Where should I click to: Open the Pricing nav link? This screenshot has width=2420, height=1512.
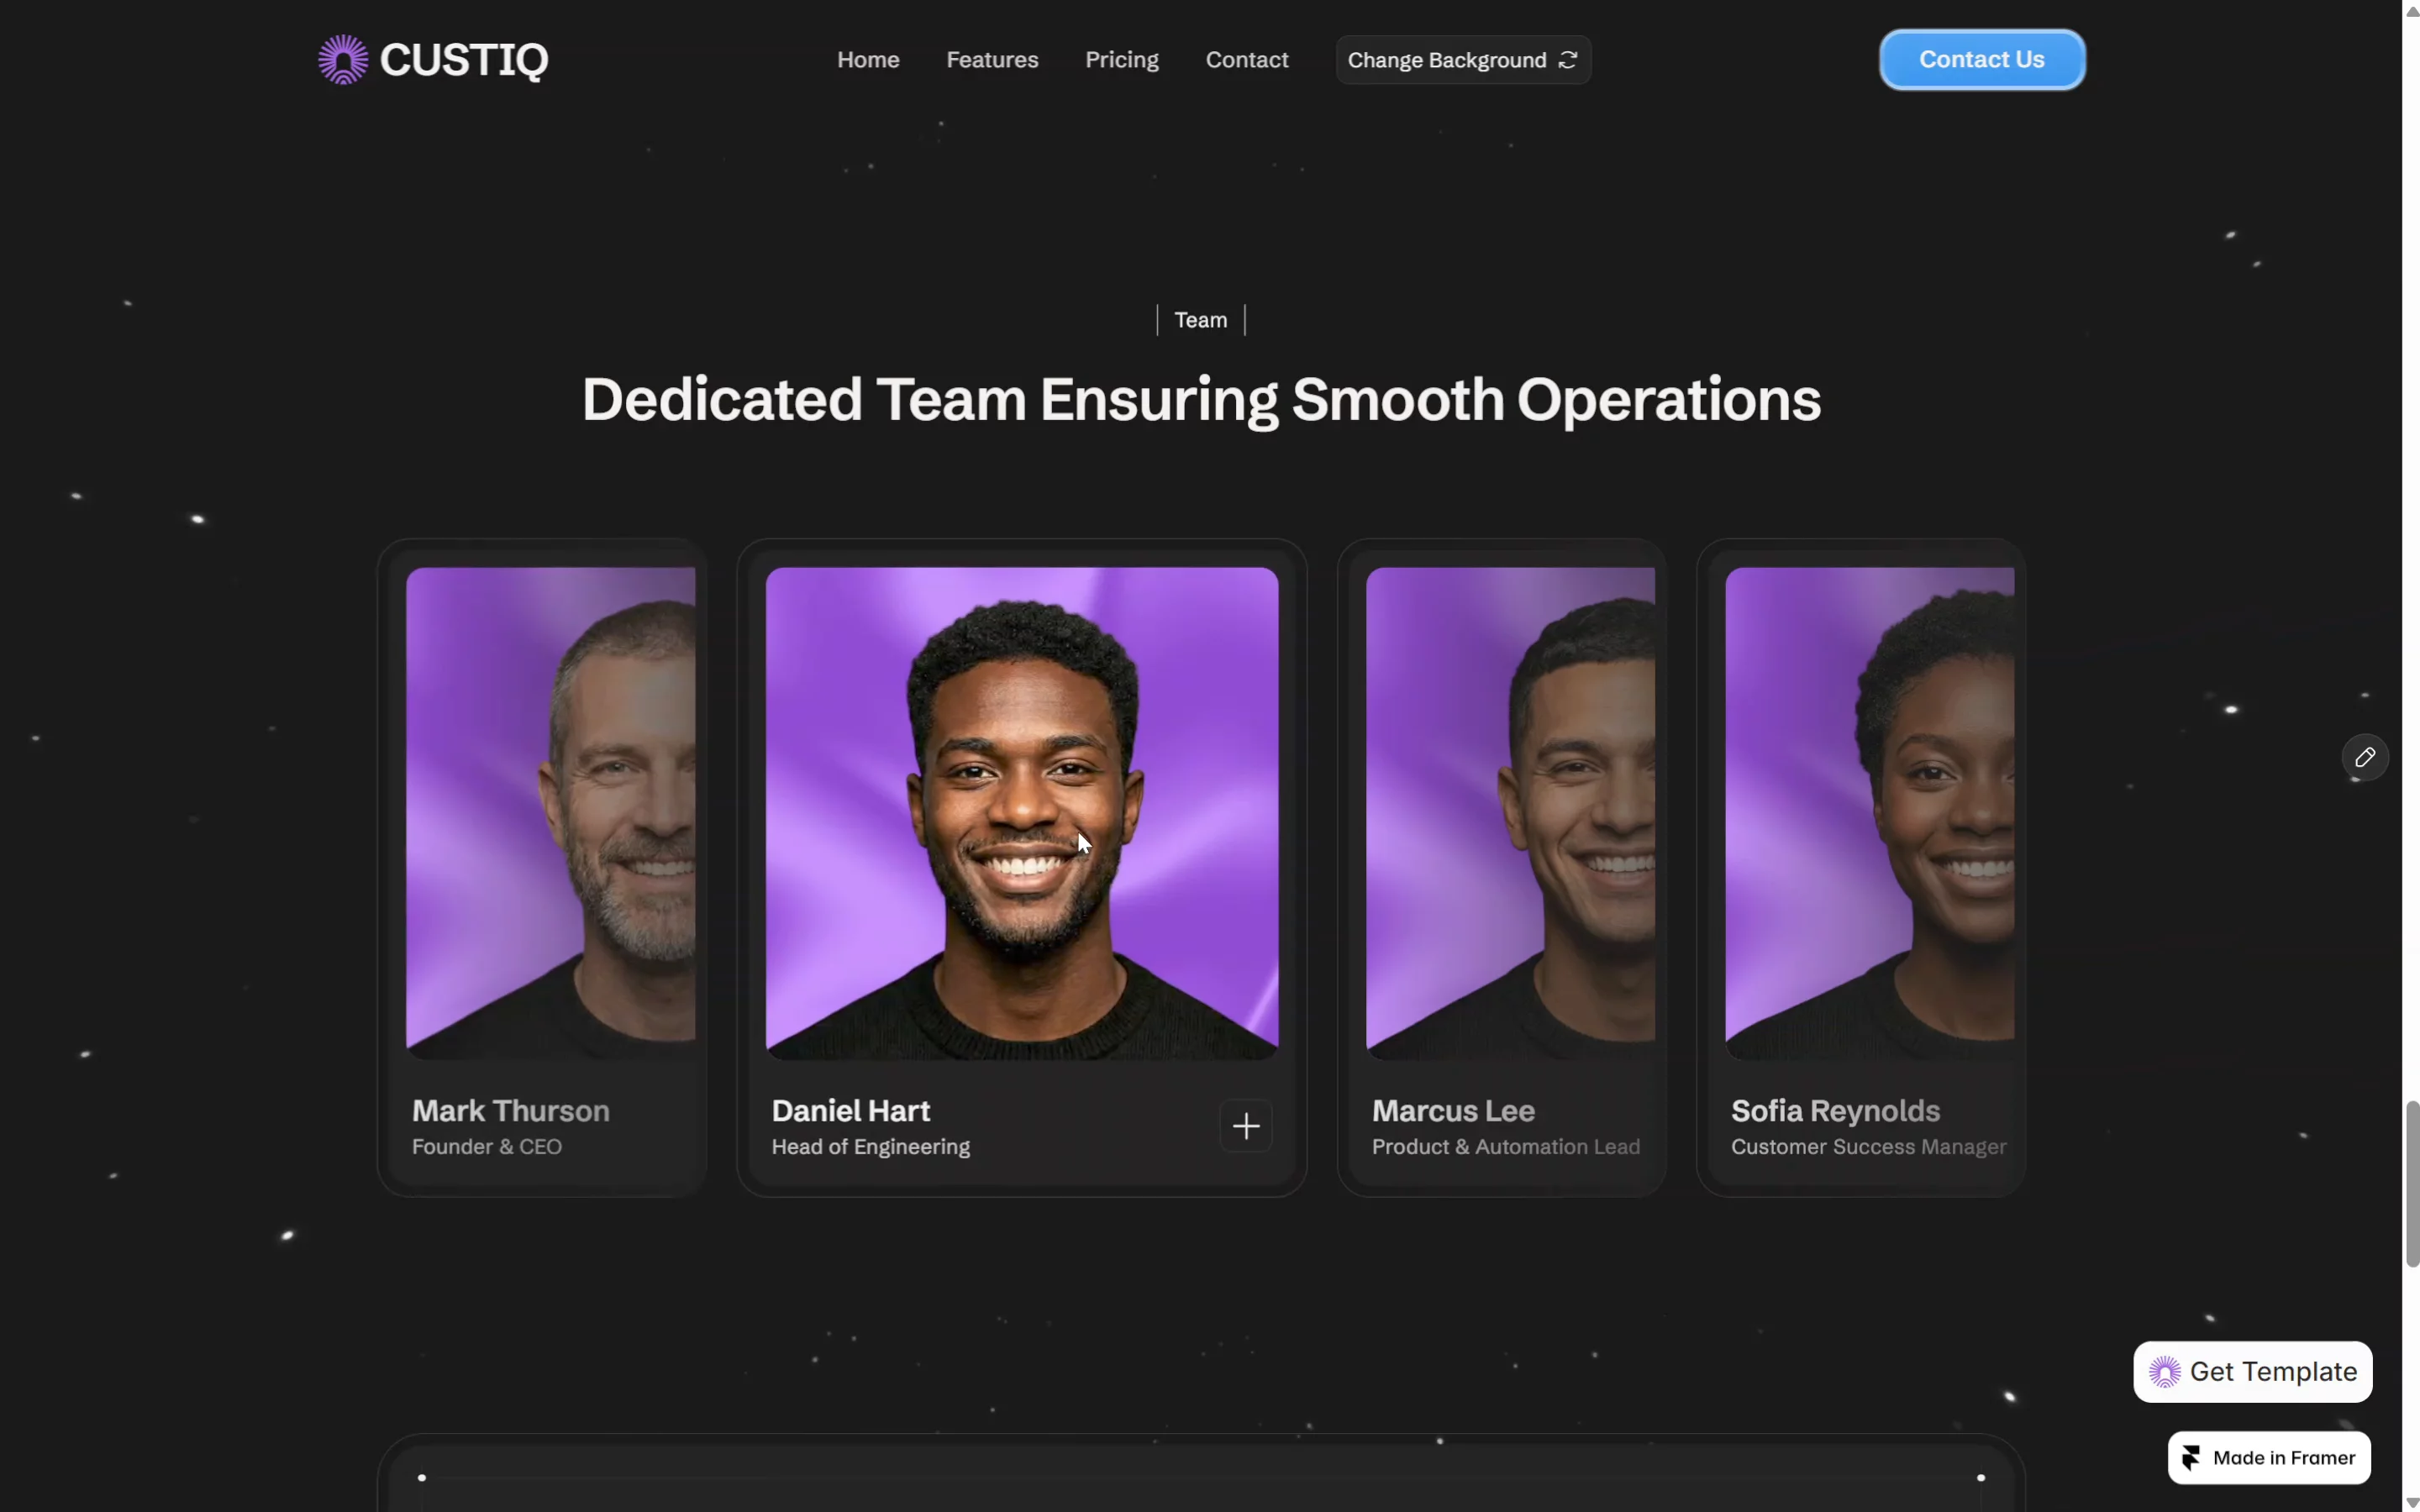point(1121,60)
